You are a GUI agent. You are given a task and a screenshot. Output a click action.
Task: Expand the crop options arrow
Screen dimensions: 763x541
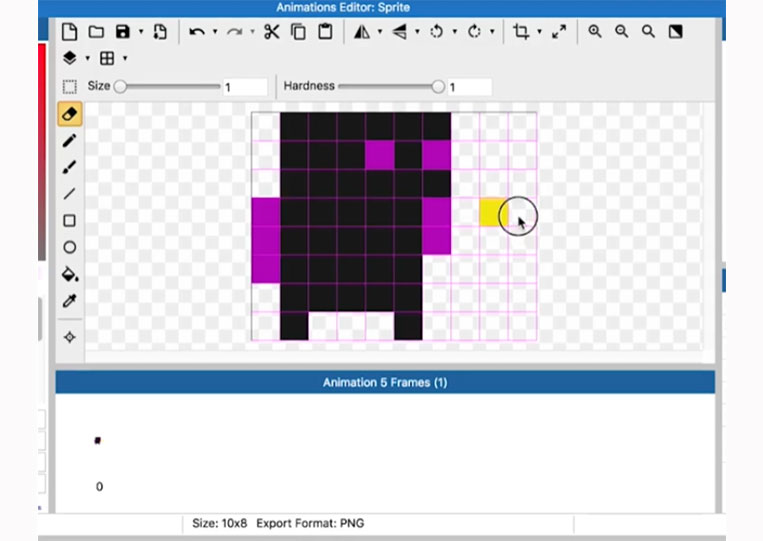point(540,32)
